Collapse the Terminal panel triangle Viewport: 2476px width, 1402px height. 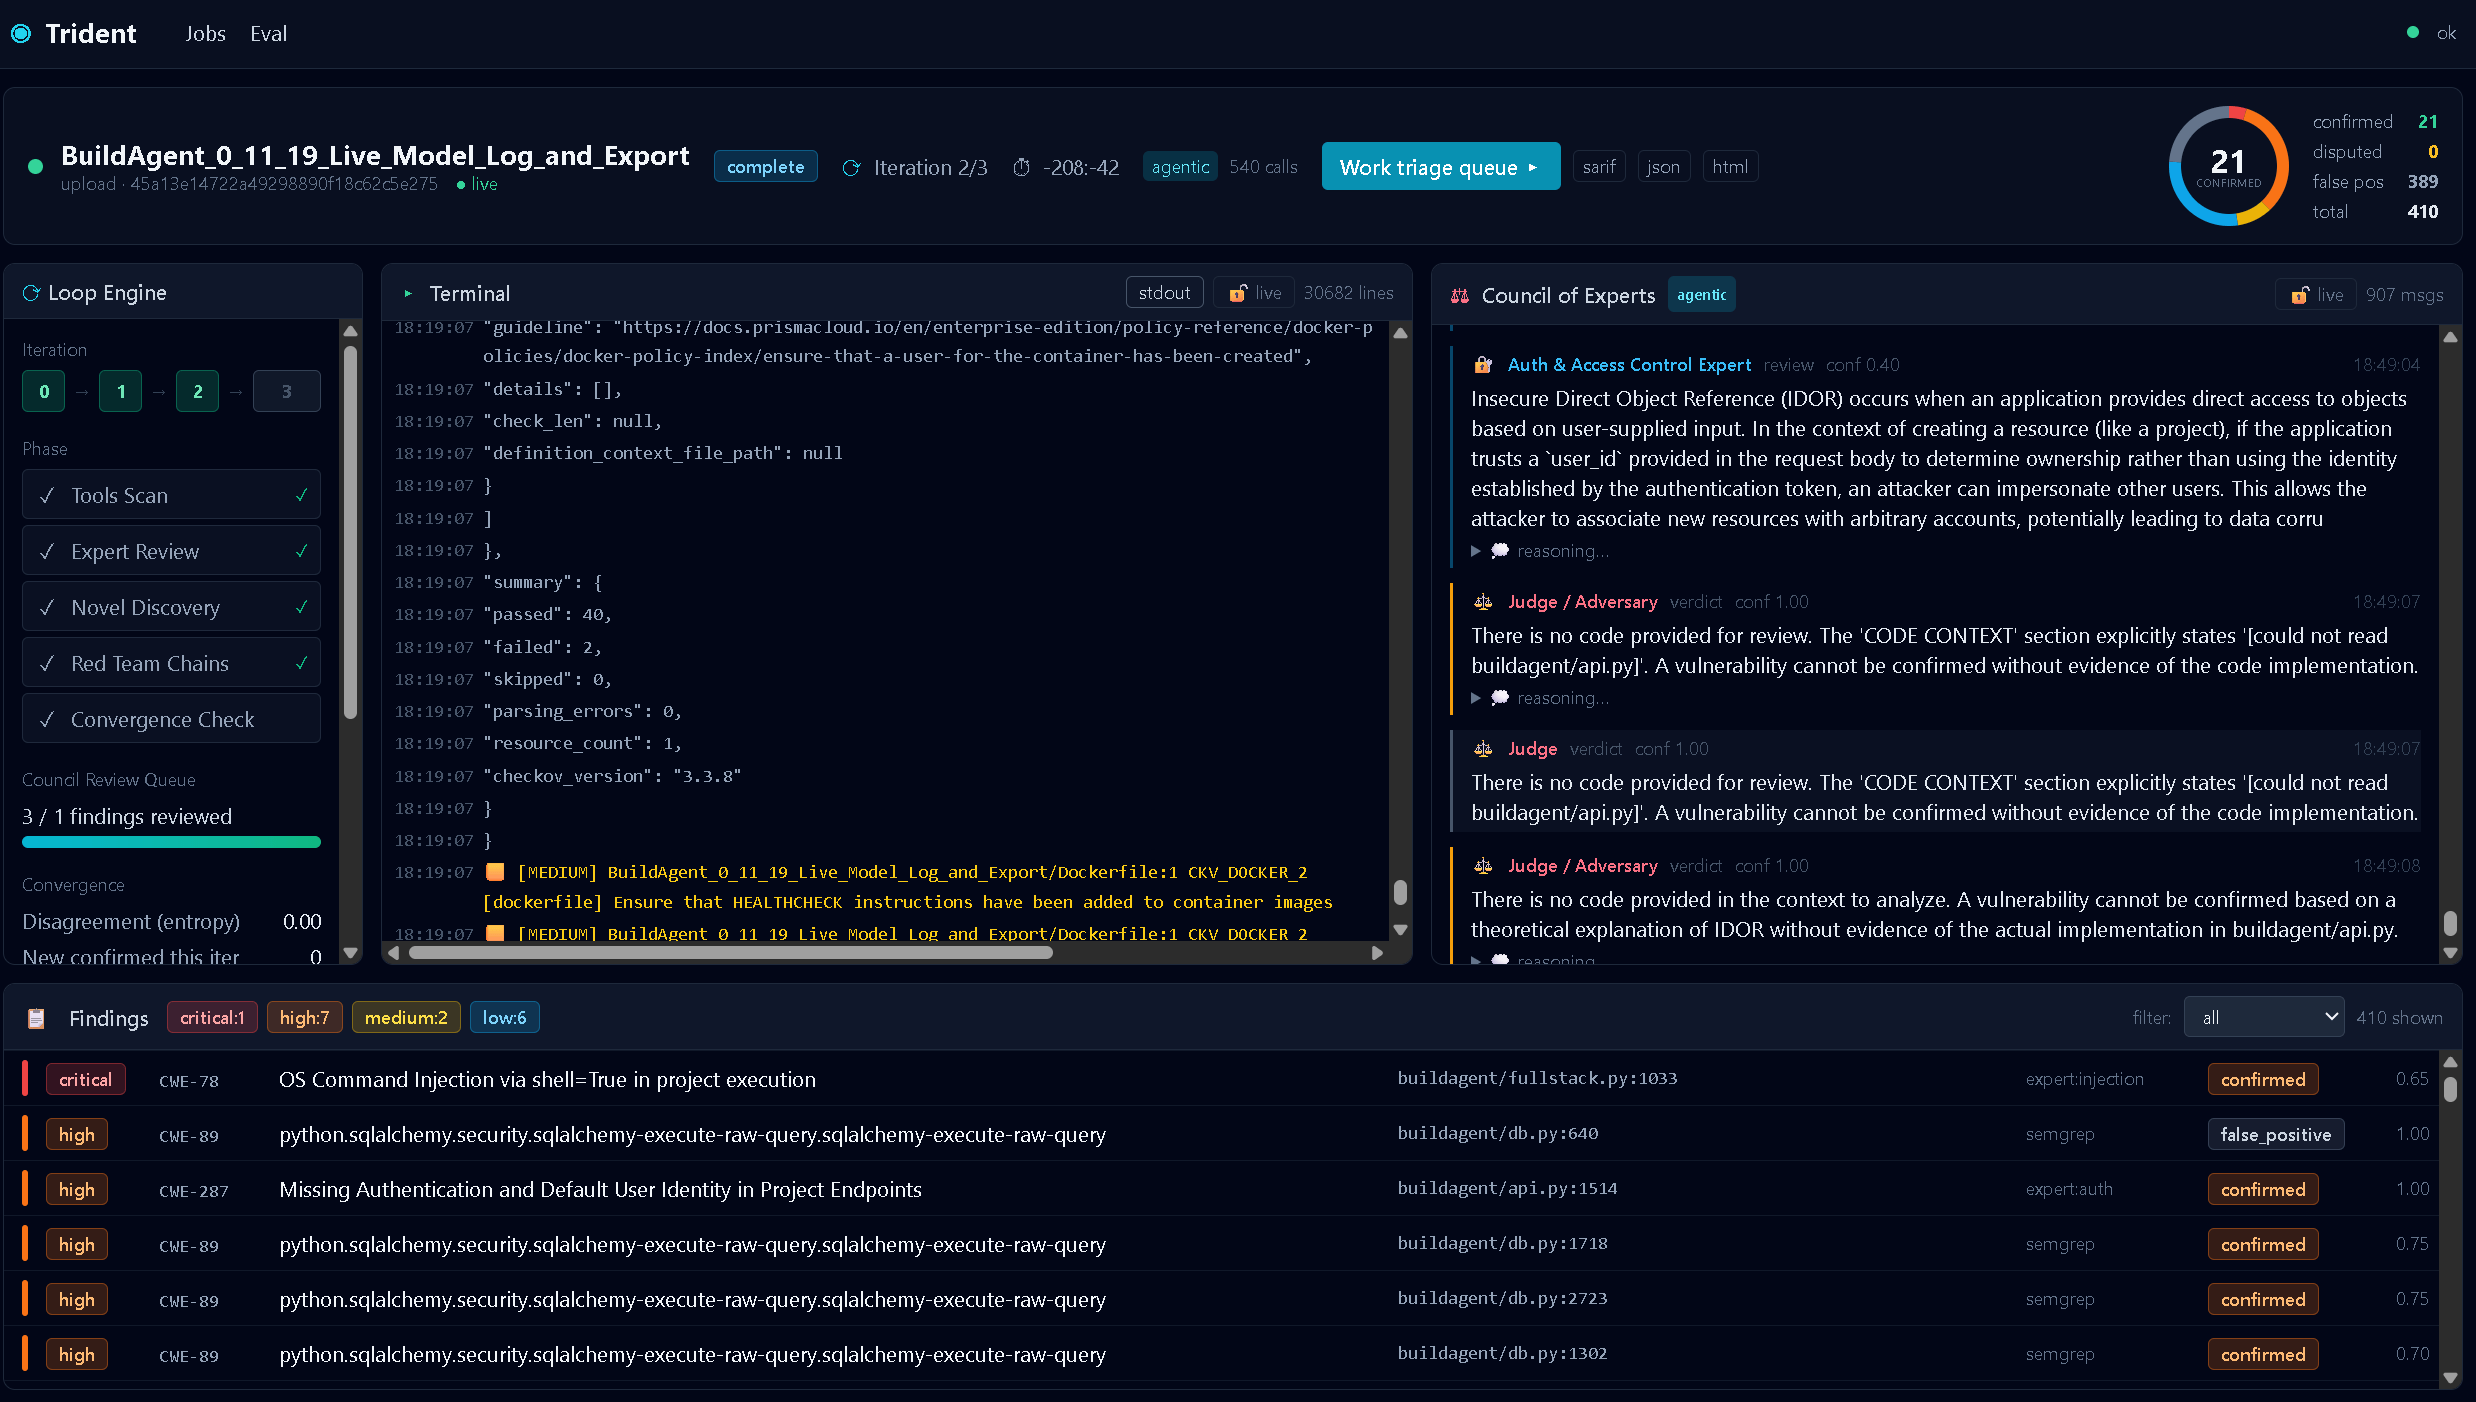click(408, 294)
